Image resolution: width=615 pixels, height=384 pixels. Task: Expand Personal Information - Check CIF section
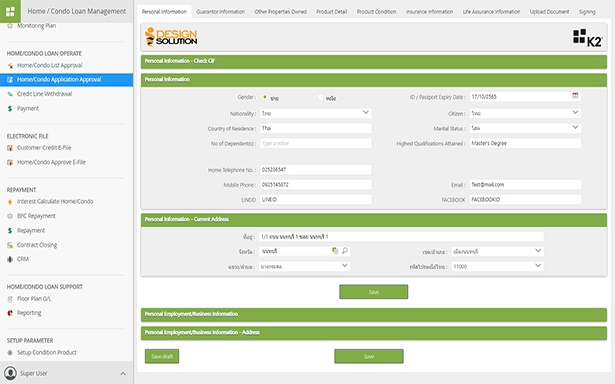coord(598,61)
